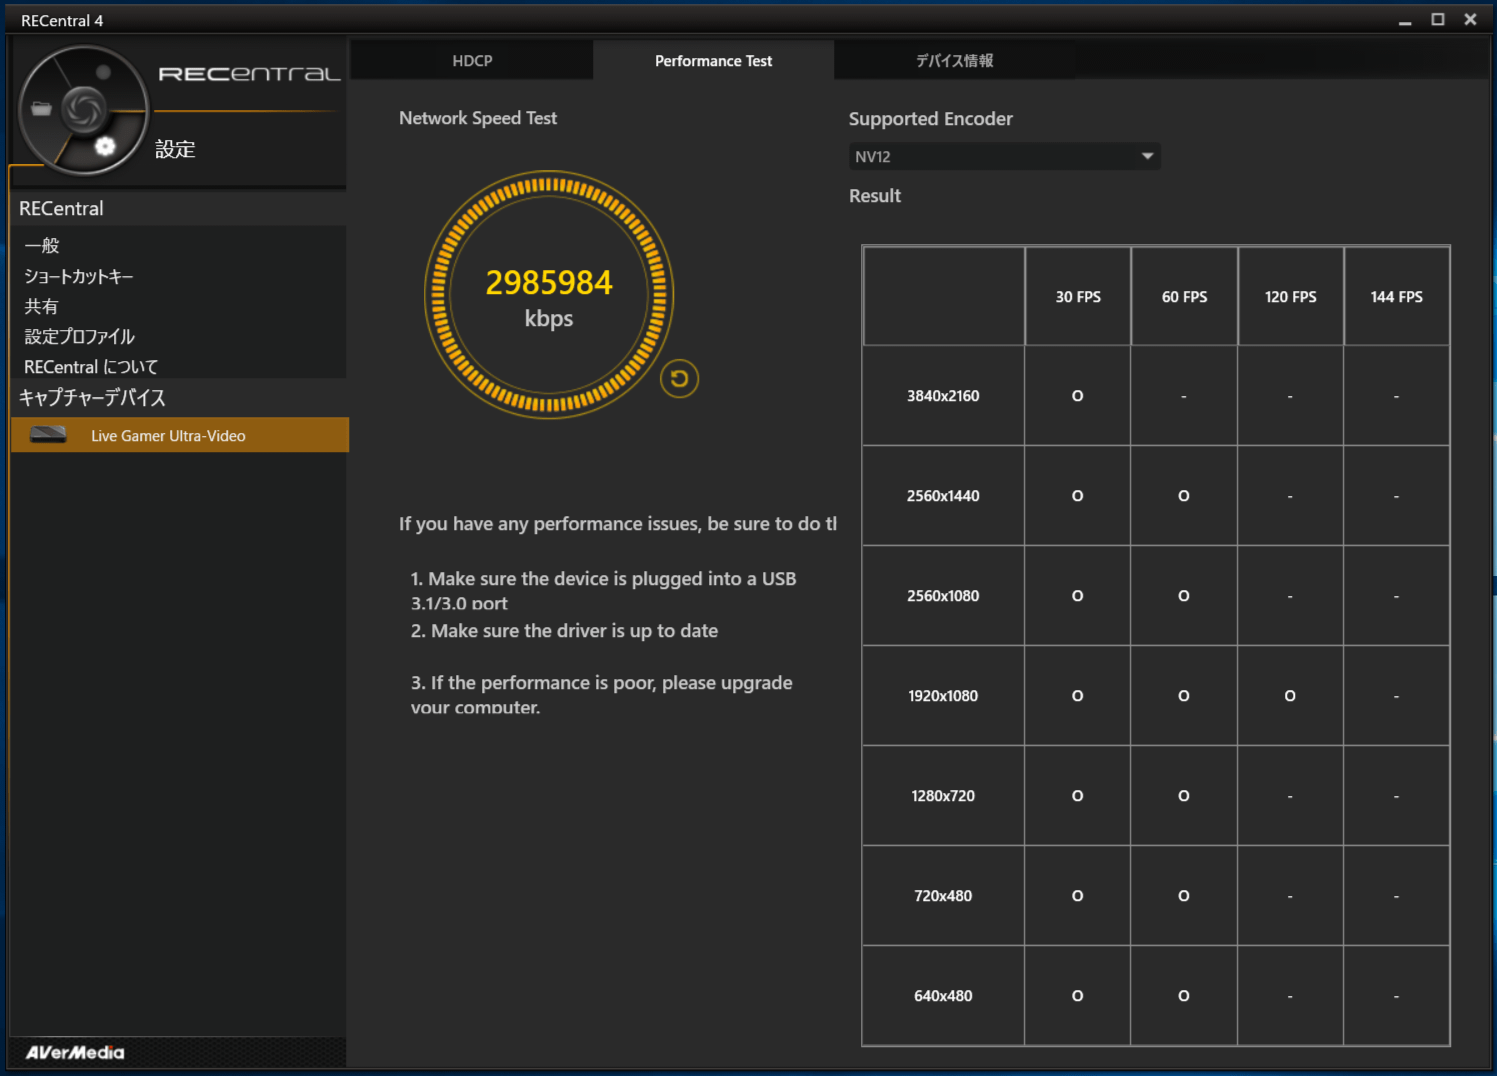Switch to the HDCP tab
Screen dimensions: 1497x1076
click(x=472, y=60)
